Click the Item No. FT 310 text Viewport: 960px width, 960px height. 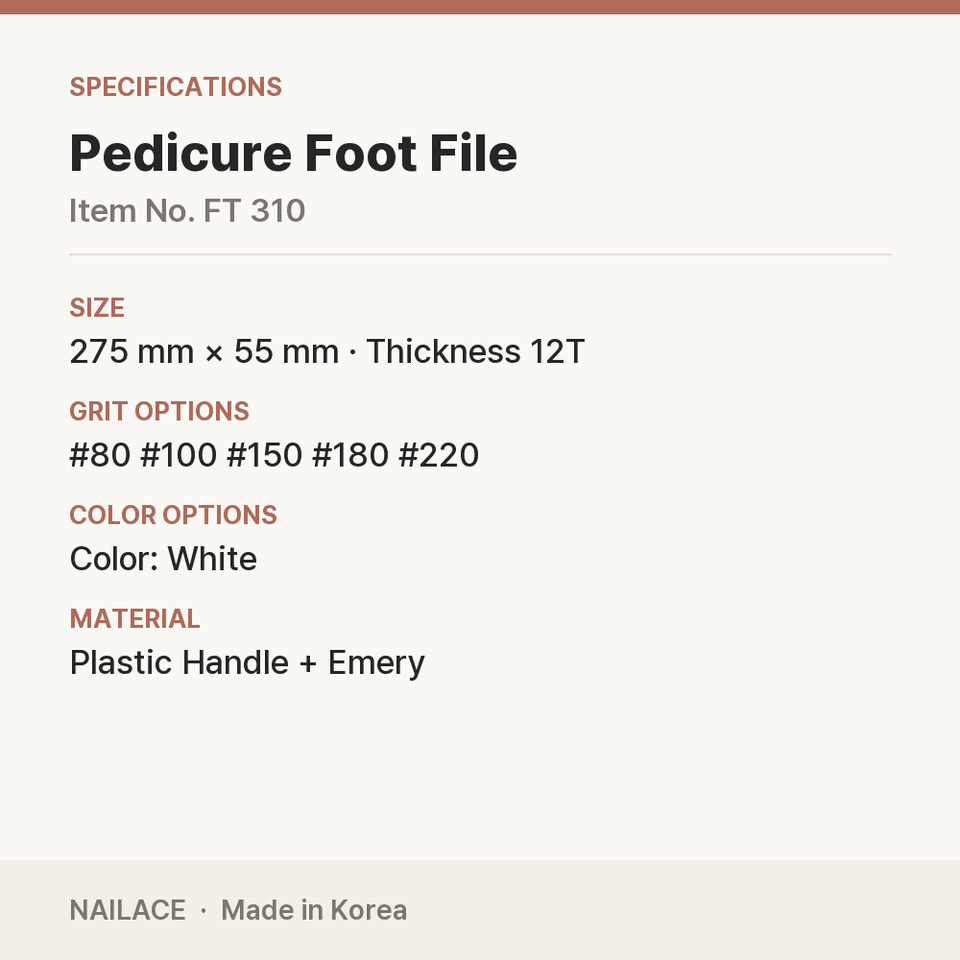(x=187, y=211)
